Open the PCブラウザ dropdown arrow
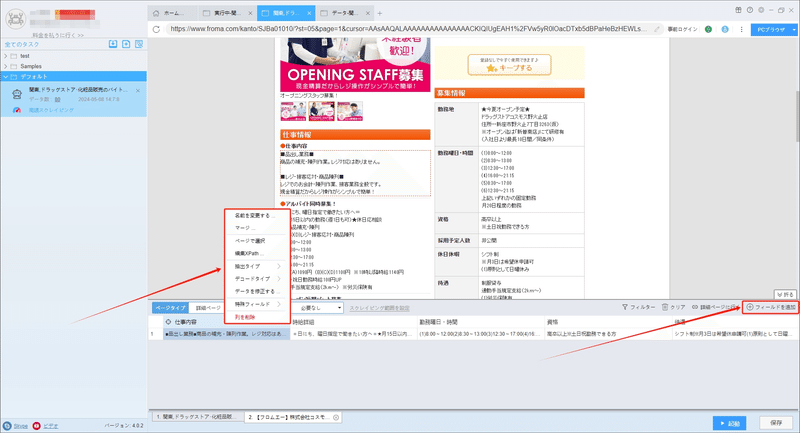The height and width of the screenshot is (433, 800). 794,30
